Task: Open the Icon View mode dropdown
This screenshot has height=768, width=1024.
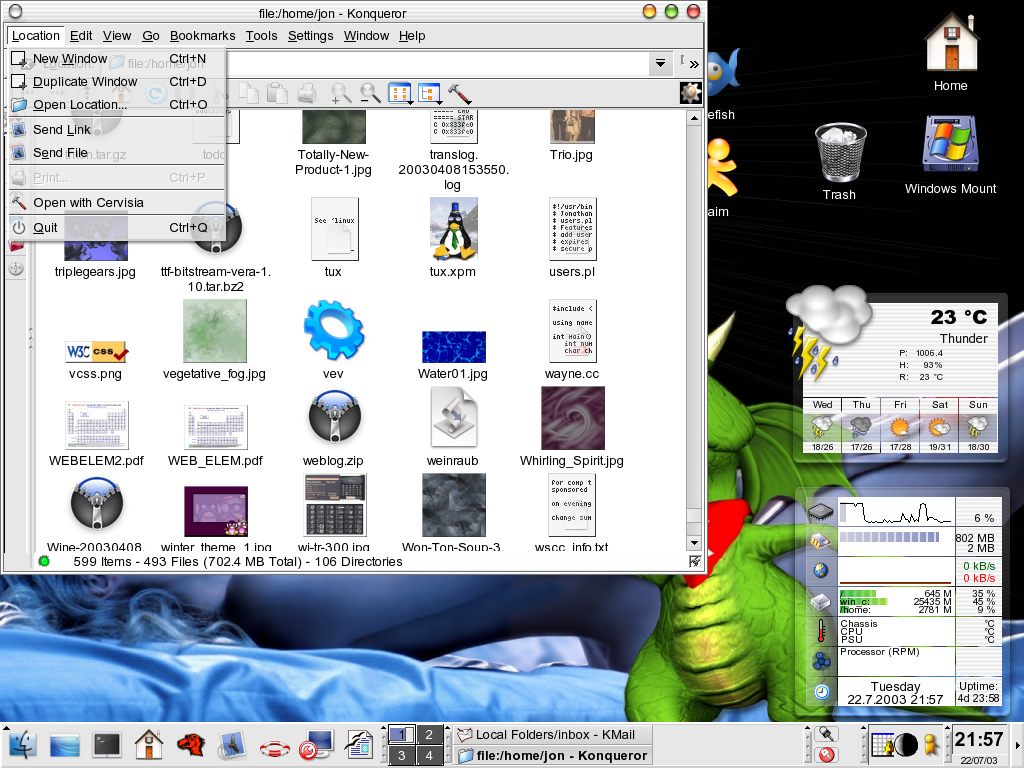Action: (x=400, y=93)
